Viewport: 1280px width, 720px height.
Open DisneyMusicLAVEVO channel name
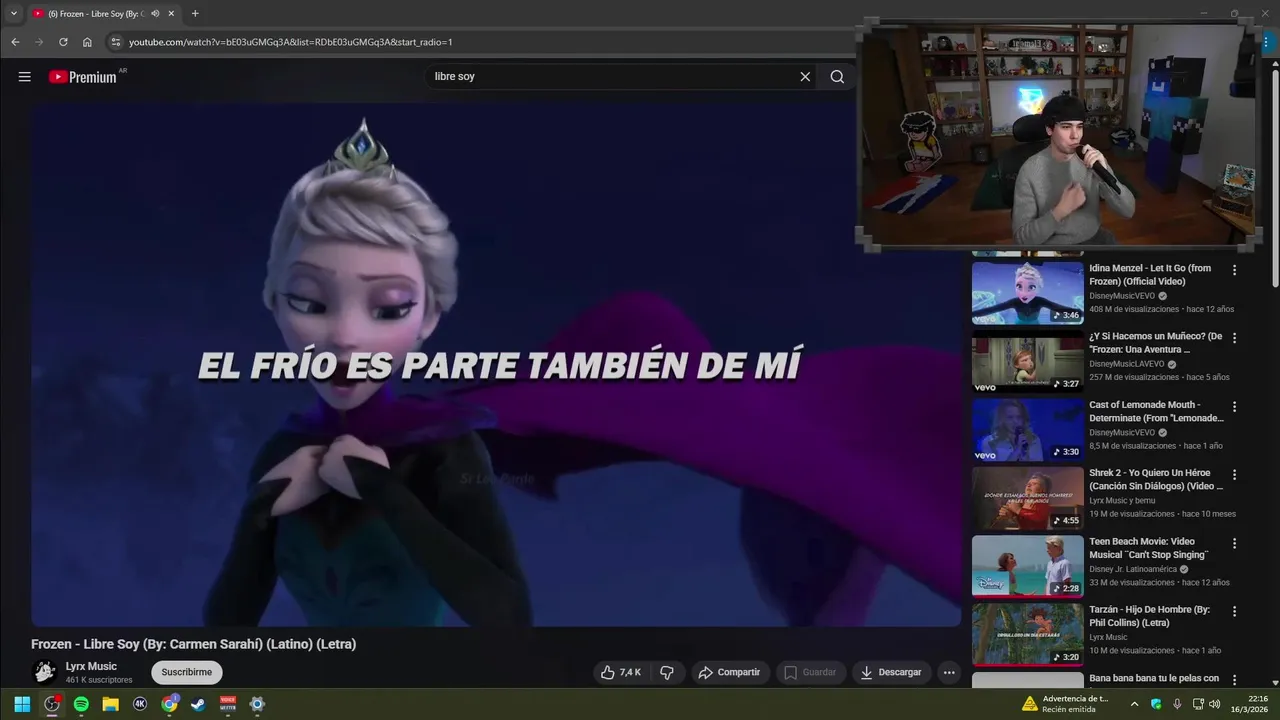coord(1127,364)
